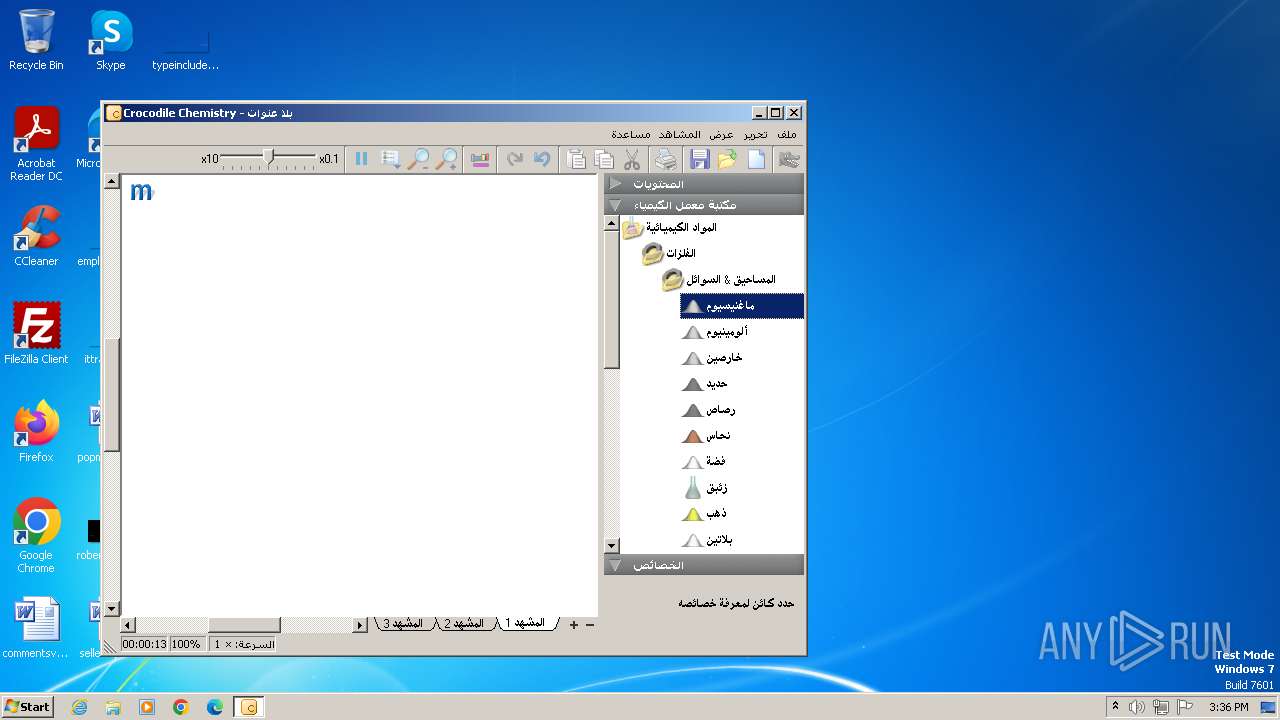This screenshot has width=1280, height=720.
Task: Open the ملف (File) menu
Action: [788, 134]
